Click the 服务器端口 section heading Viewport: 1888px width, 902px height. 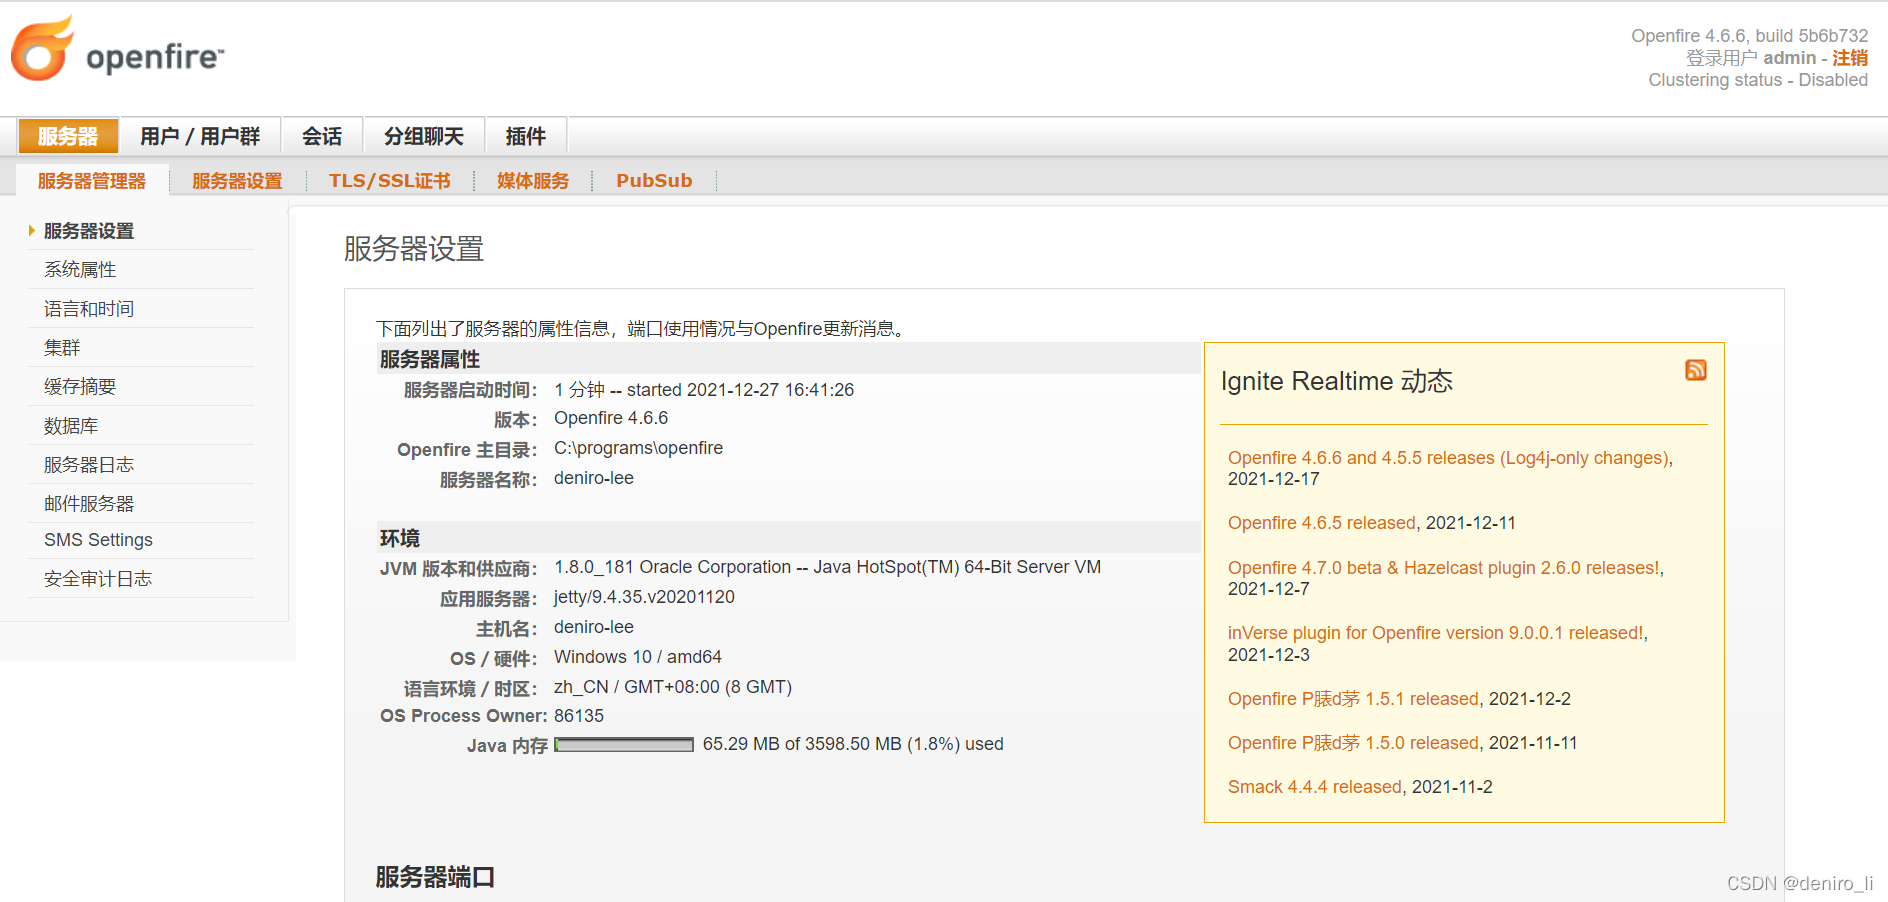click(435, 877)
